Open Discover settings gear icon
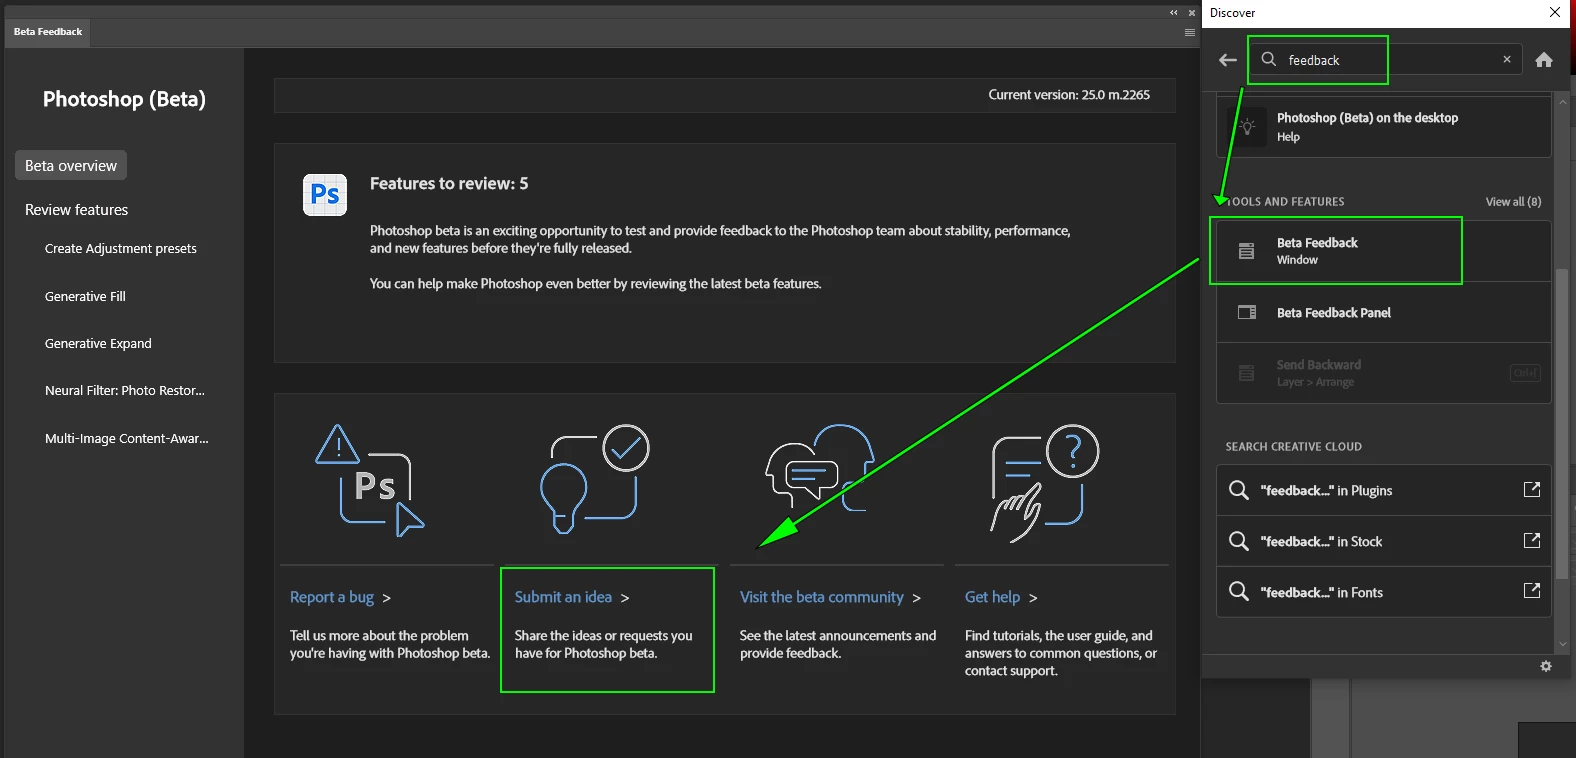The image size is (1576, 758). click(1546, 666)
